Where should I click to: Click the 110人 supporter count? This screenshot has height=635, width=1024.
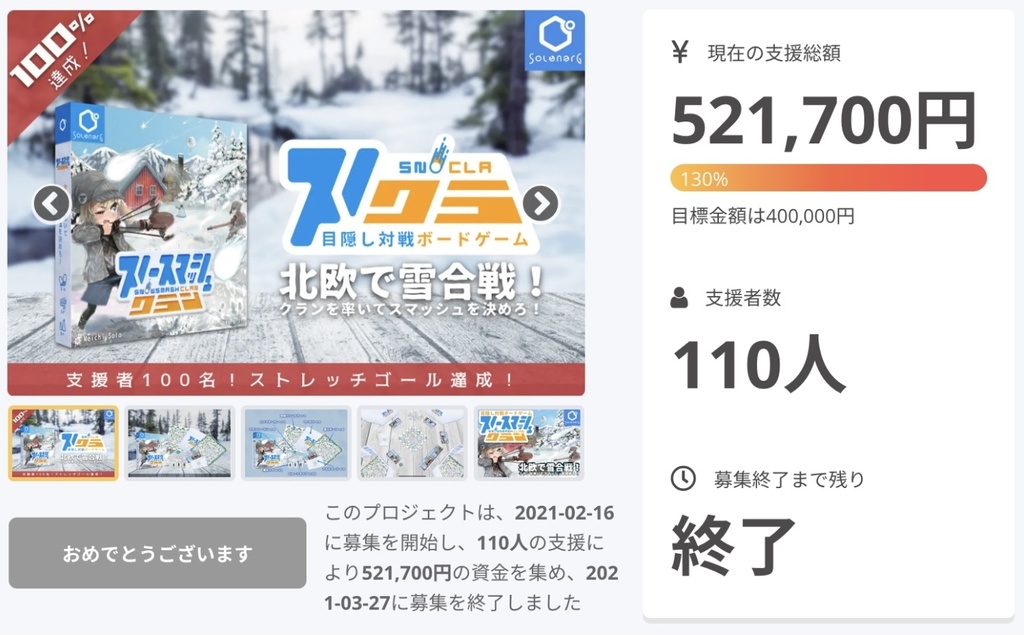(758, 364)
